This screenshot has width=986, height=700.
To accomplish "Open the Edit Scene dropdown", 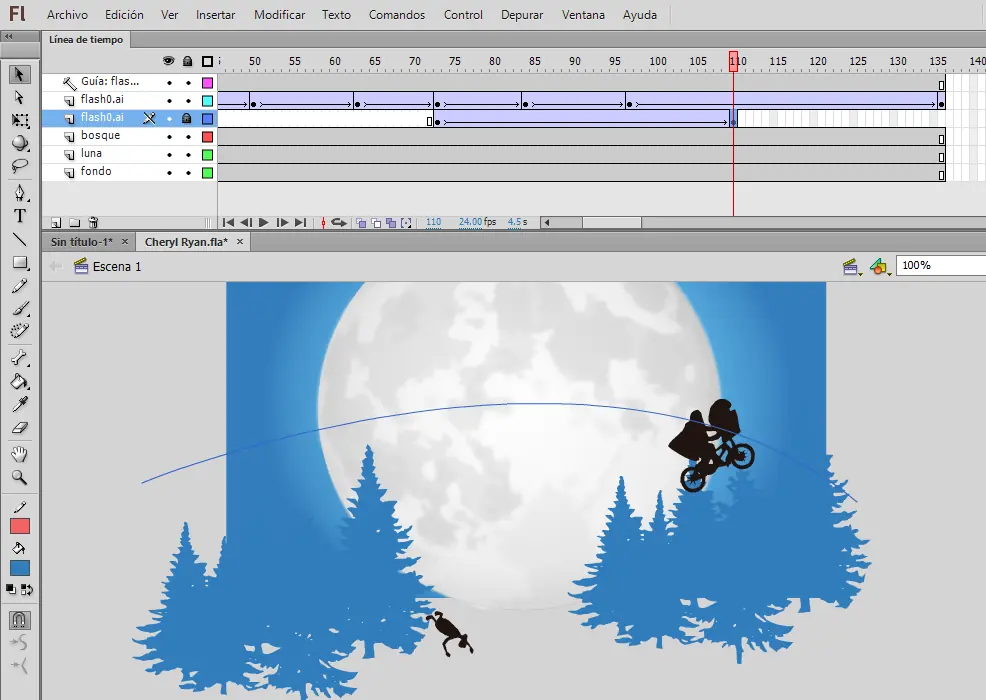I will coord(851,267).
